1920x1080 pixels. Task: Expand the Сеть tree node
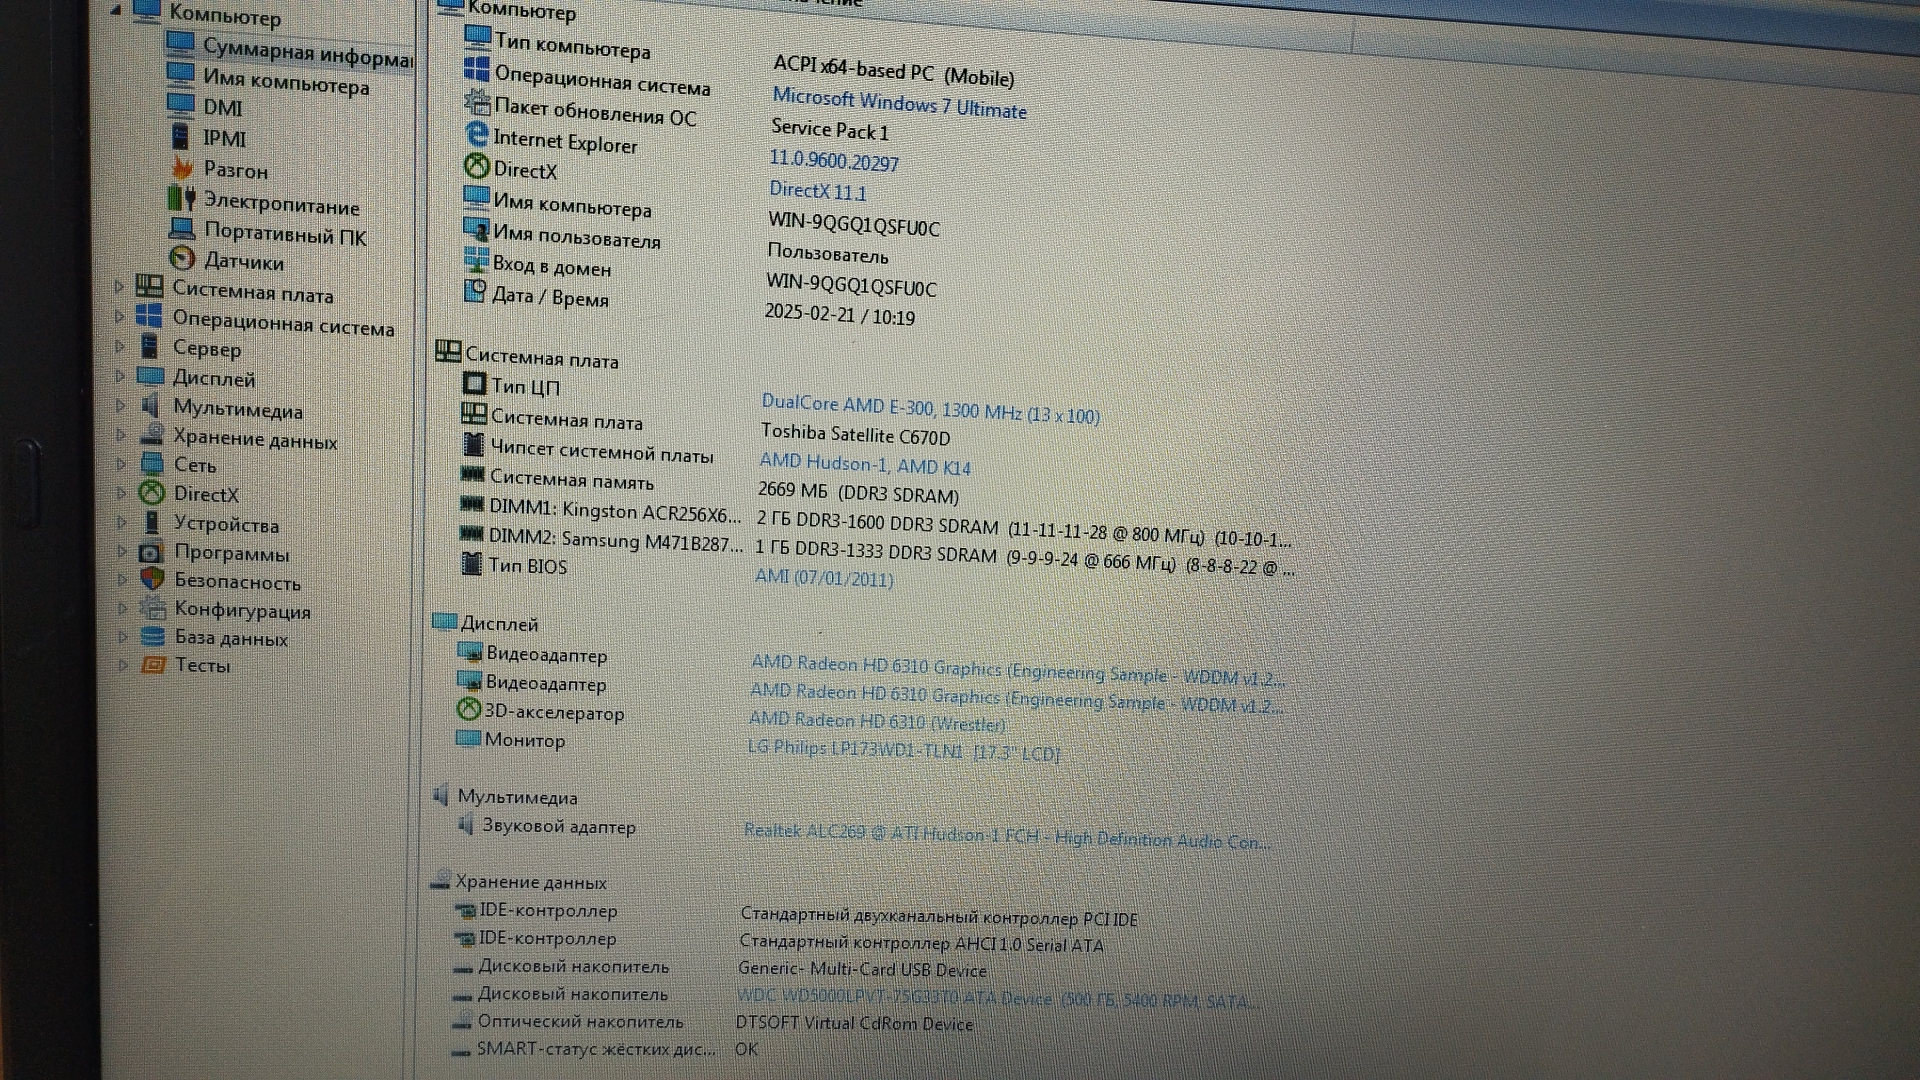click(121, 464)
